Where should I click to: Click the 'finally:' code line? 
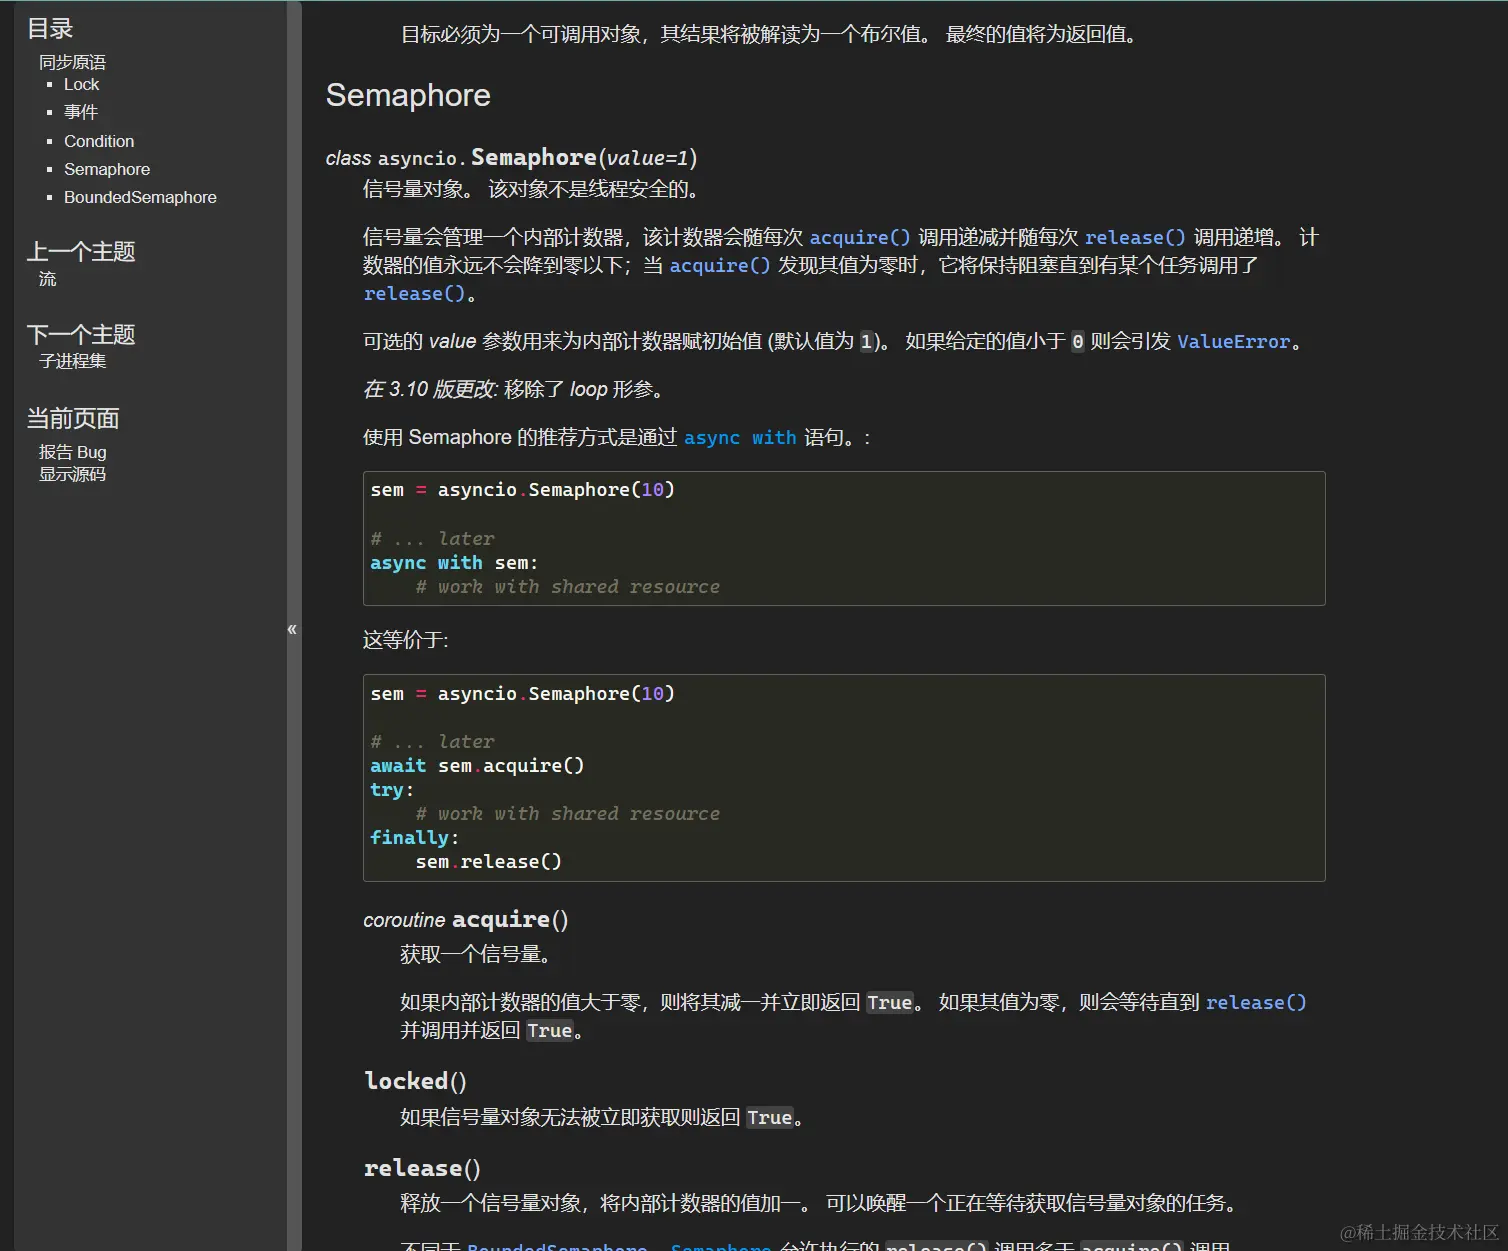pyautogui.click(x=414, y=838)
